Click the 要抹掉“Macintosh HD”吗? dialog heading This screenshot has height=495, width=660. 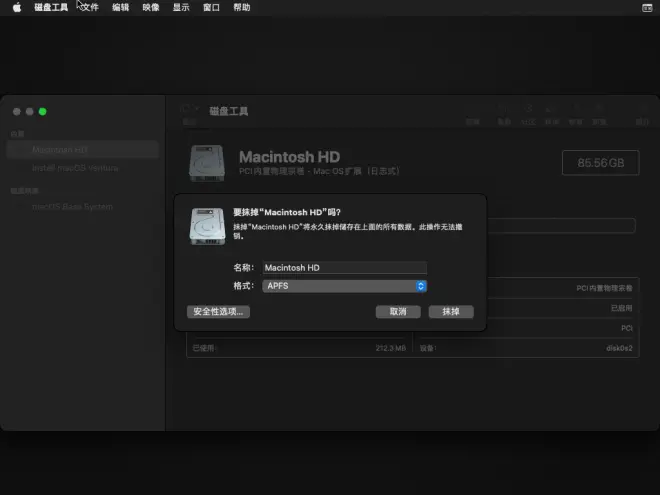287,212
